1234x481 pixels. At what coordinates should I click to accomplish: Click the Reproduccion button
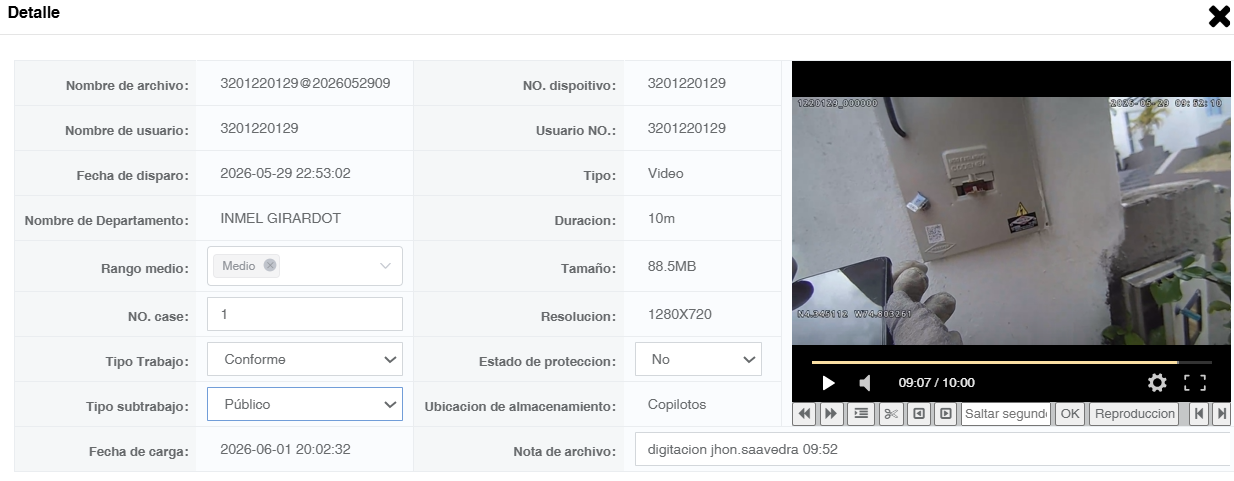pyautogui.click(x=1134, y=414)
